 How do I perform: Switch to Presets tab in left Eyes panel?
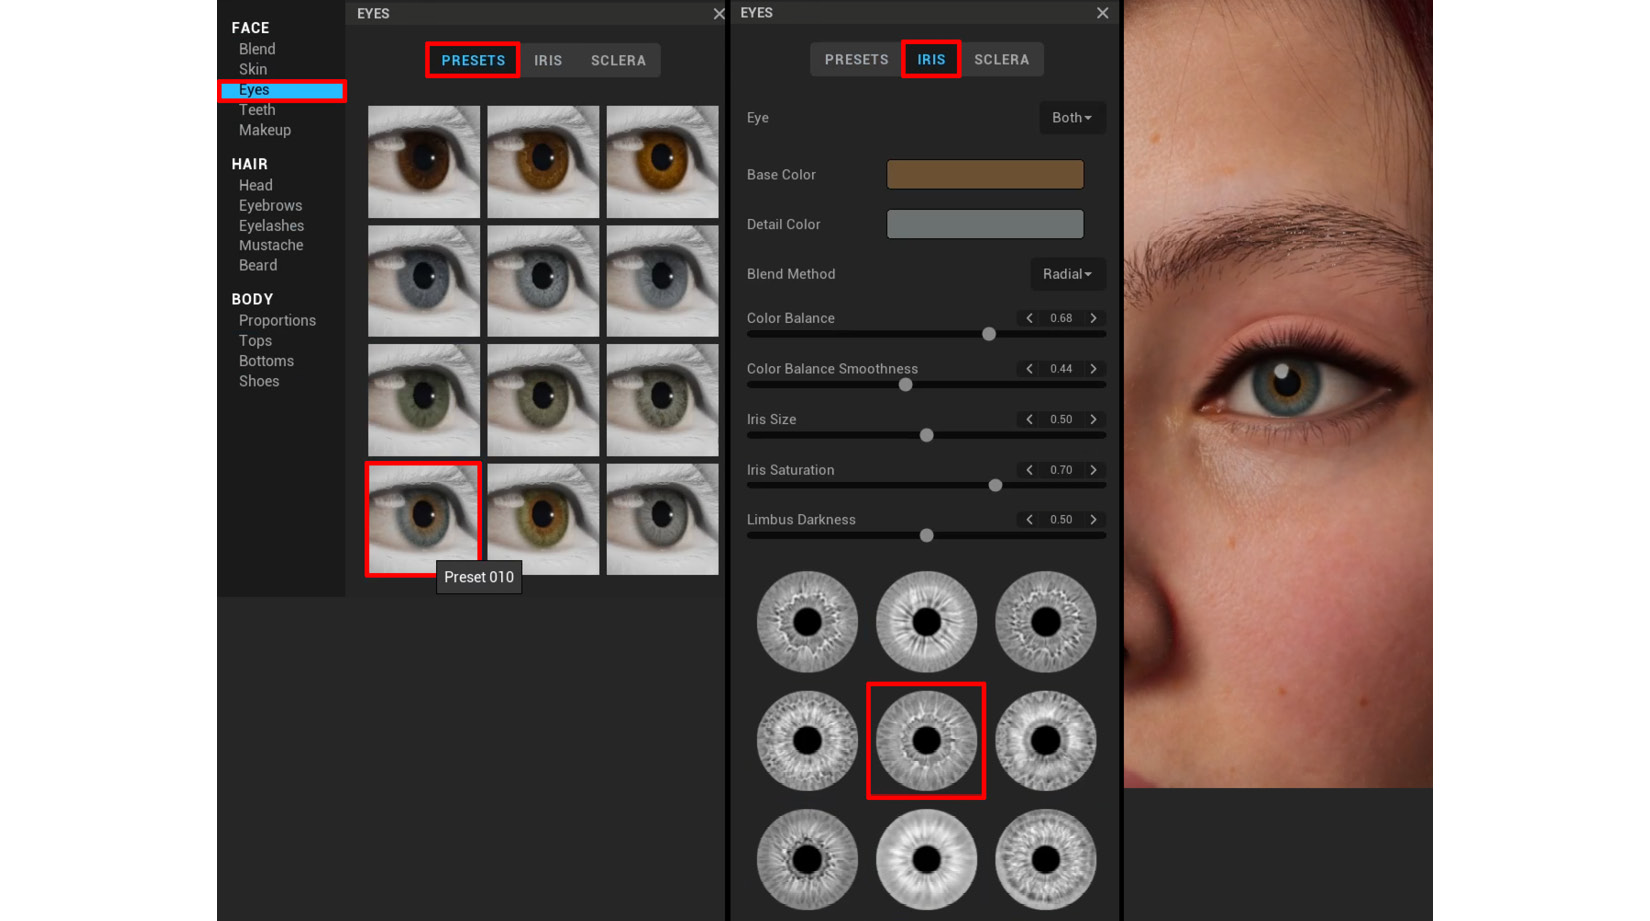tap(473, 60)
